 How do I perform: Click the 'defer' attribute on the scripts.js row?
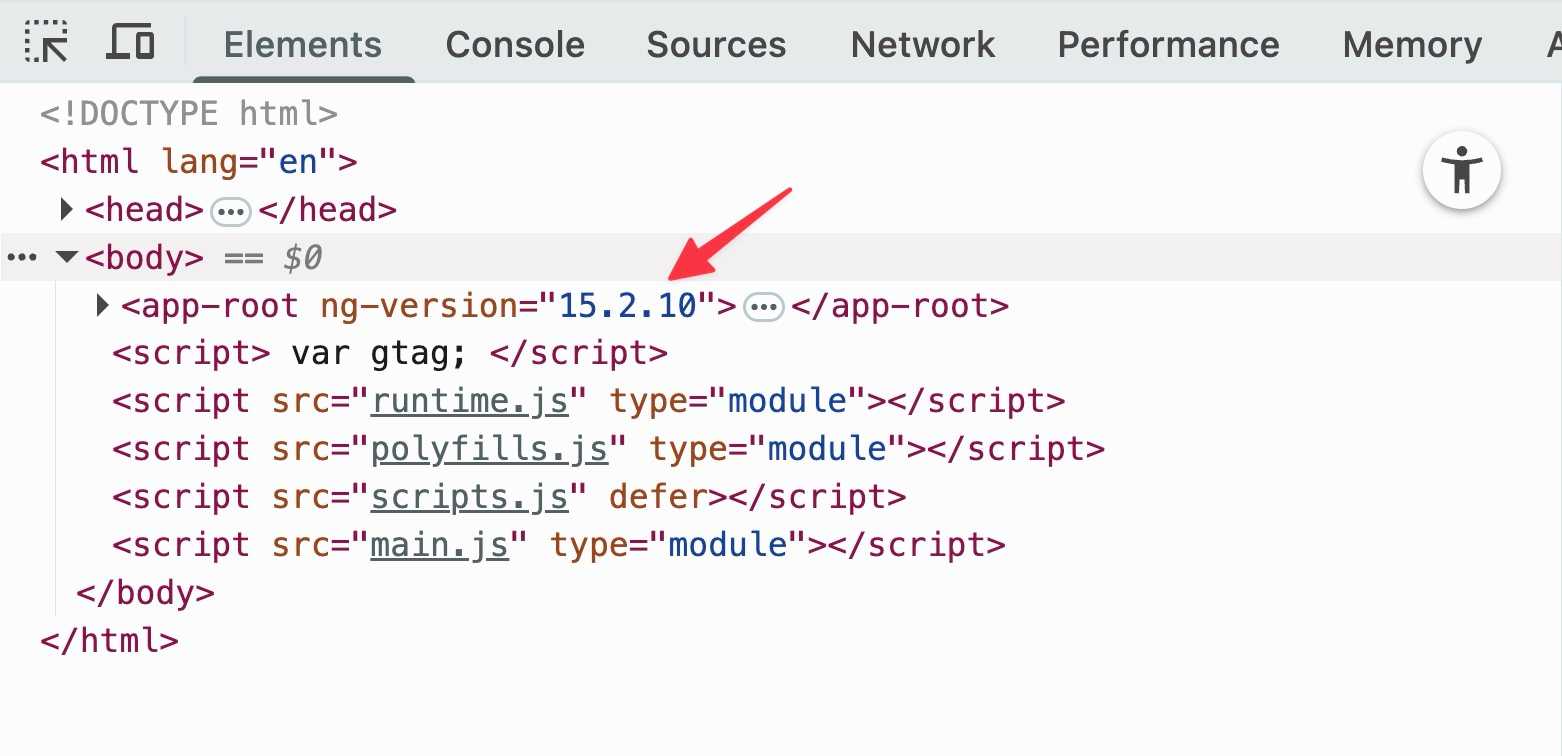coord(659,497)
